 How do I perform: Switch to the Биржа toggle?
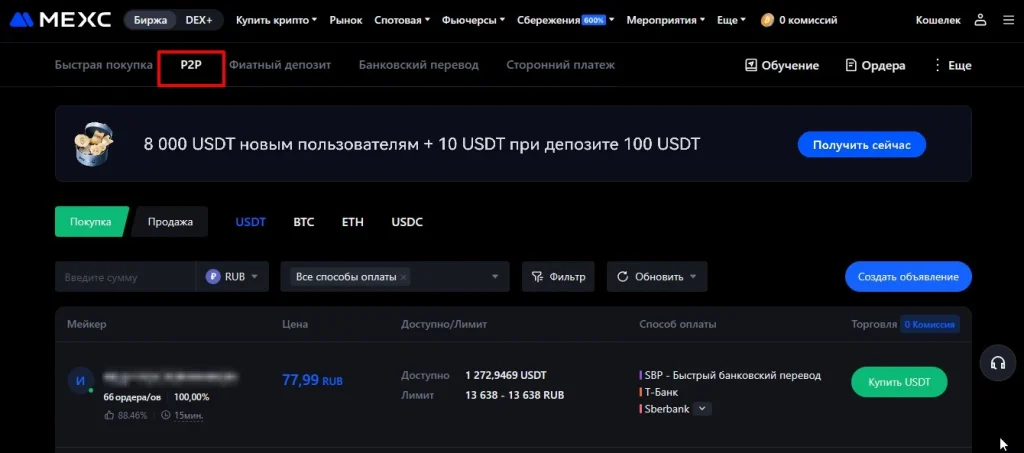pyautogui.click(x=150, y=20)
